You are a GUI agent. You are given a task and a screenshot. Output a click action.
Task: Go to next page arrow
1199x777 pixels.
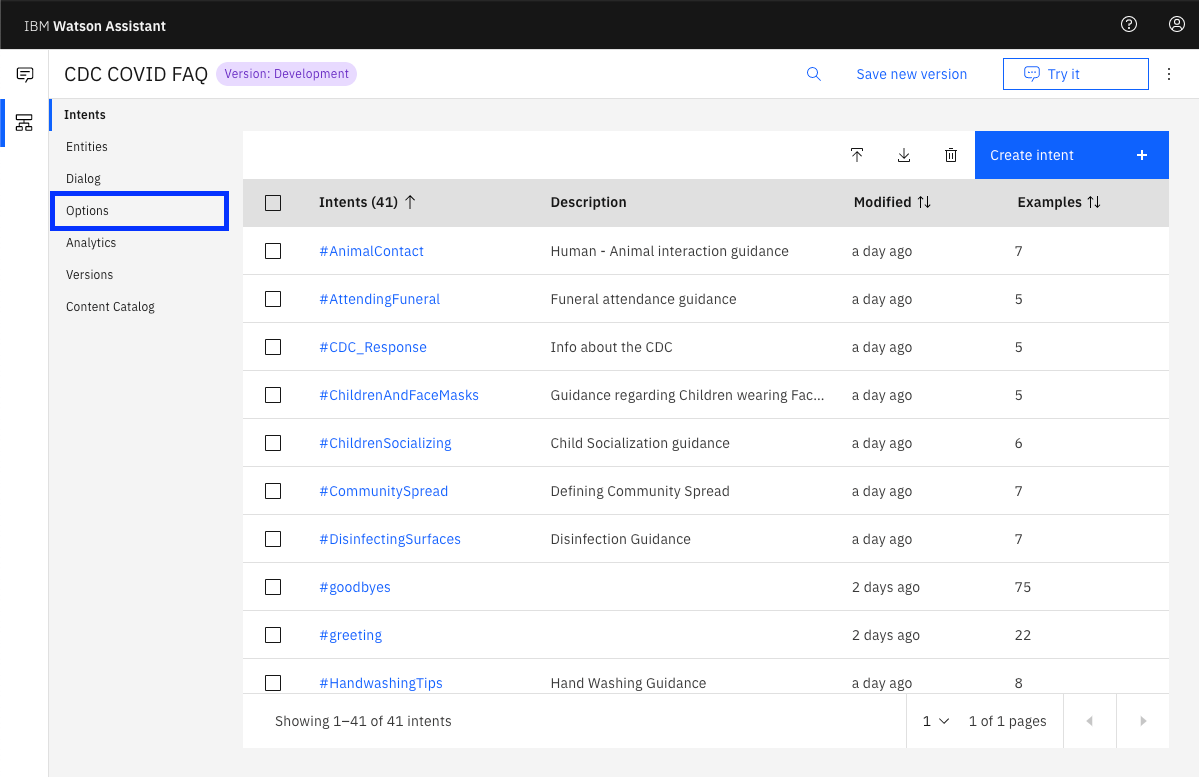pyautogui.click(x=1143, y=721)
